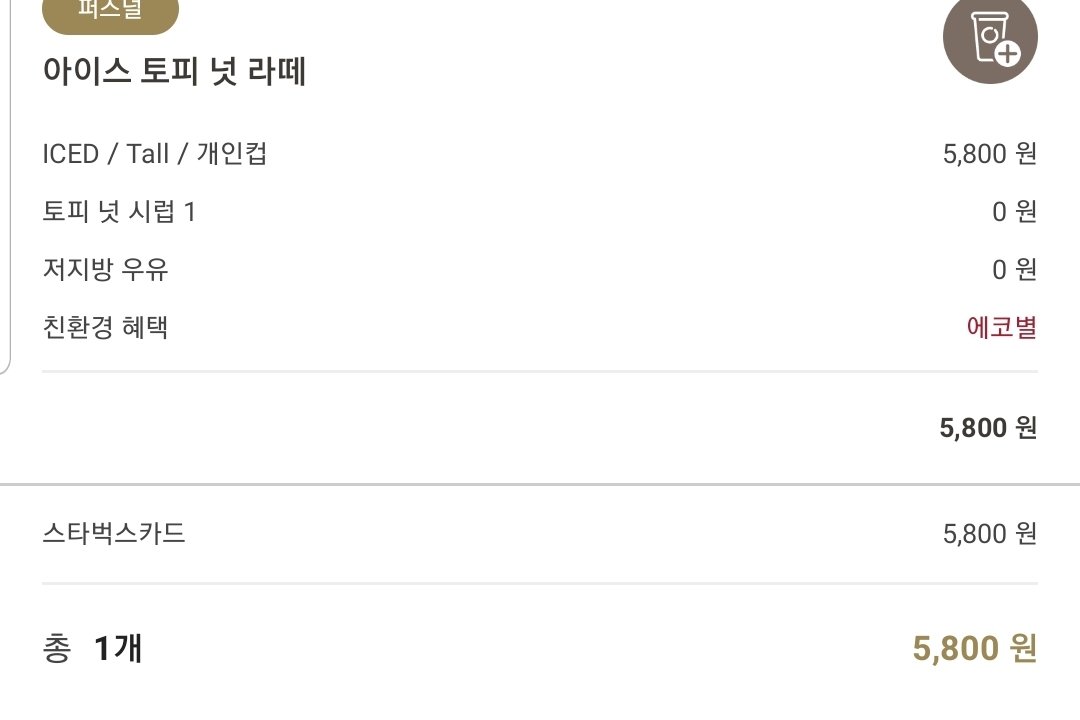Select the gold 퍼스널 badge

coord(110,14)
